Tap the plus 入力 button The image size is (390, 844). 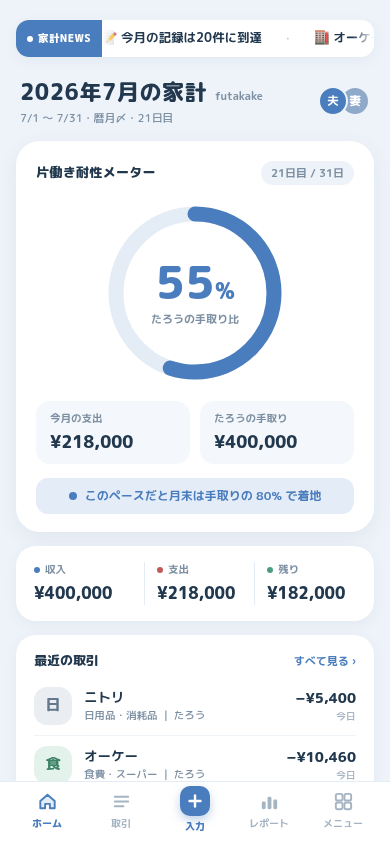click(x=195, y=801)
